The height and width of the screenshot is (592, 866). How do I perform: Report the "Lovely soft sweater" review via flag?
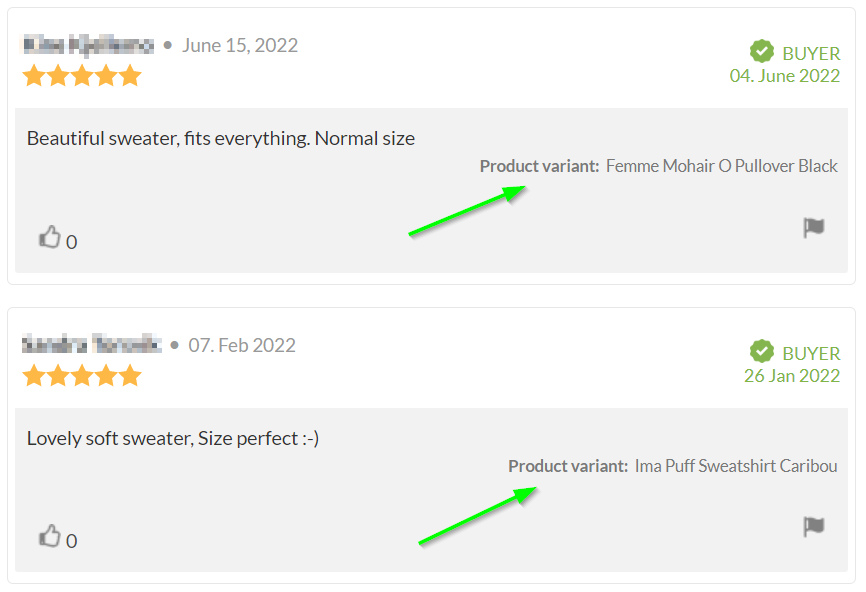[x=814, y=527]
